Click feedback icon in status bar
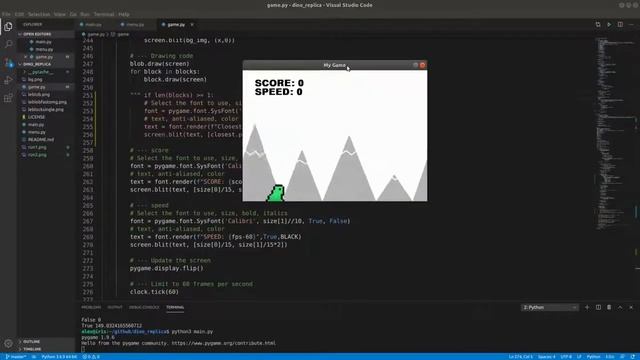Viewport: 640px width, 360px height. click(622, 357)
